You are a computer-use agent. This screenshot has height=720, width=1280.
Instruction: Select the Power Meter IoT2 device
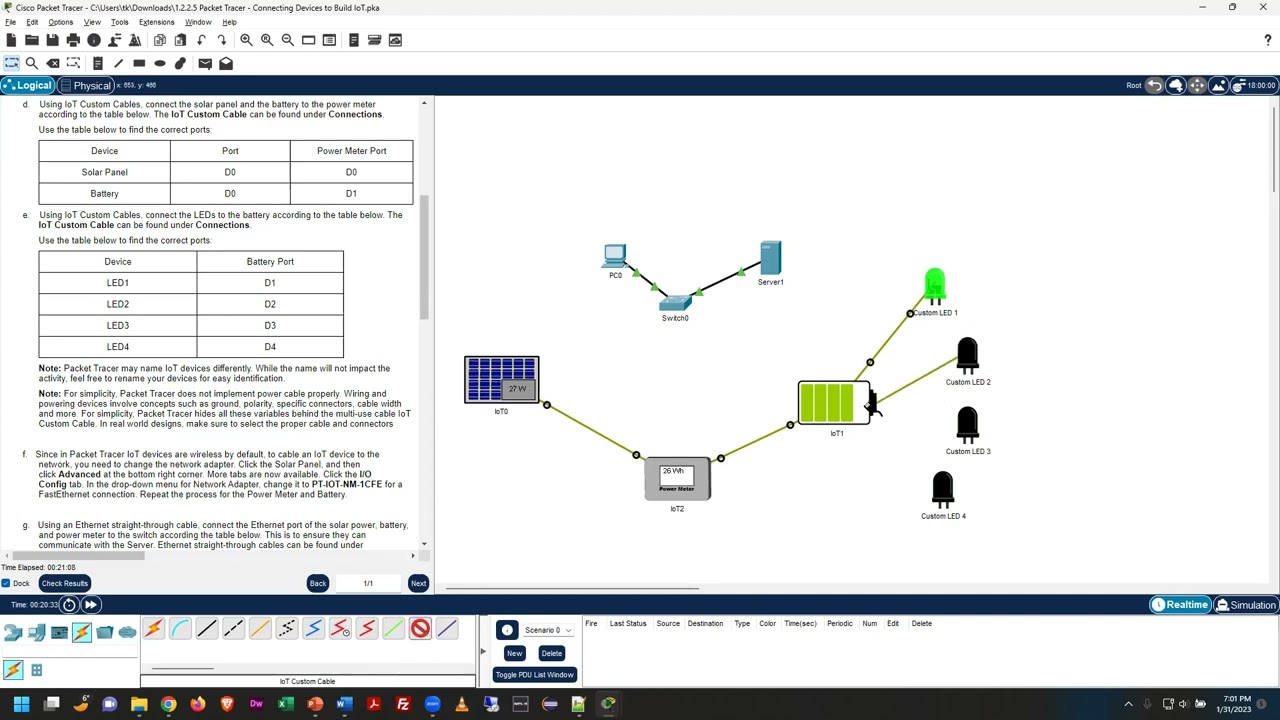click(677, 479)
